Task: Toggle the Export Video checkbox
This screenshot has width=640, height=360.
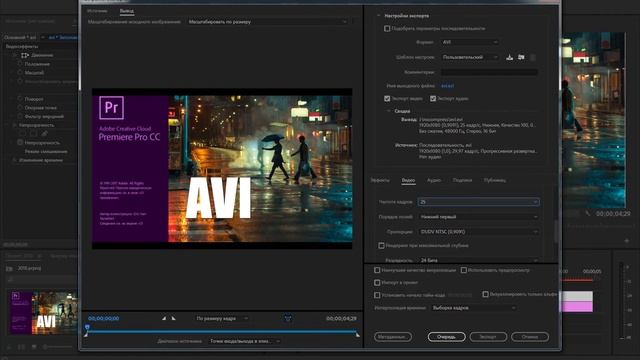Action: 387,98
